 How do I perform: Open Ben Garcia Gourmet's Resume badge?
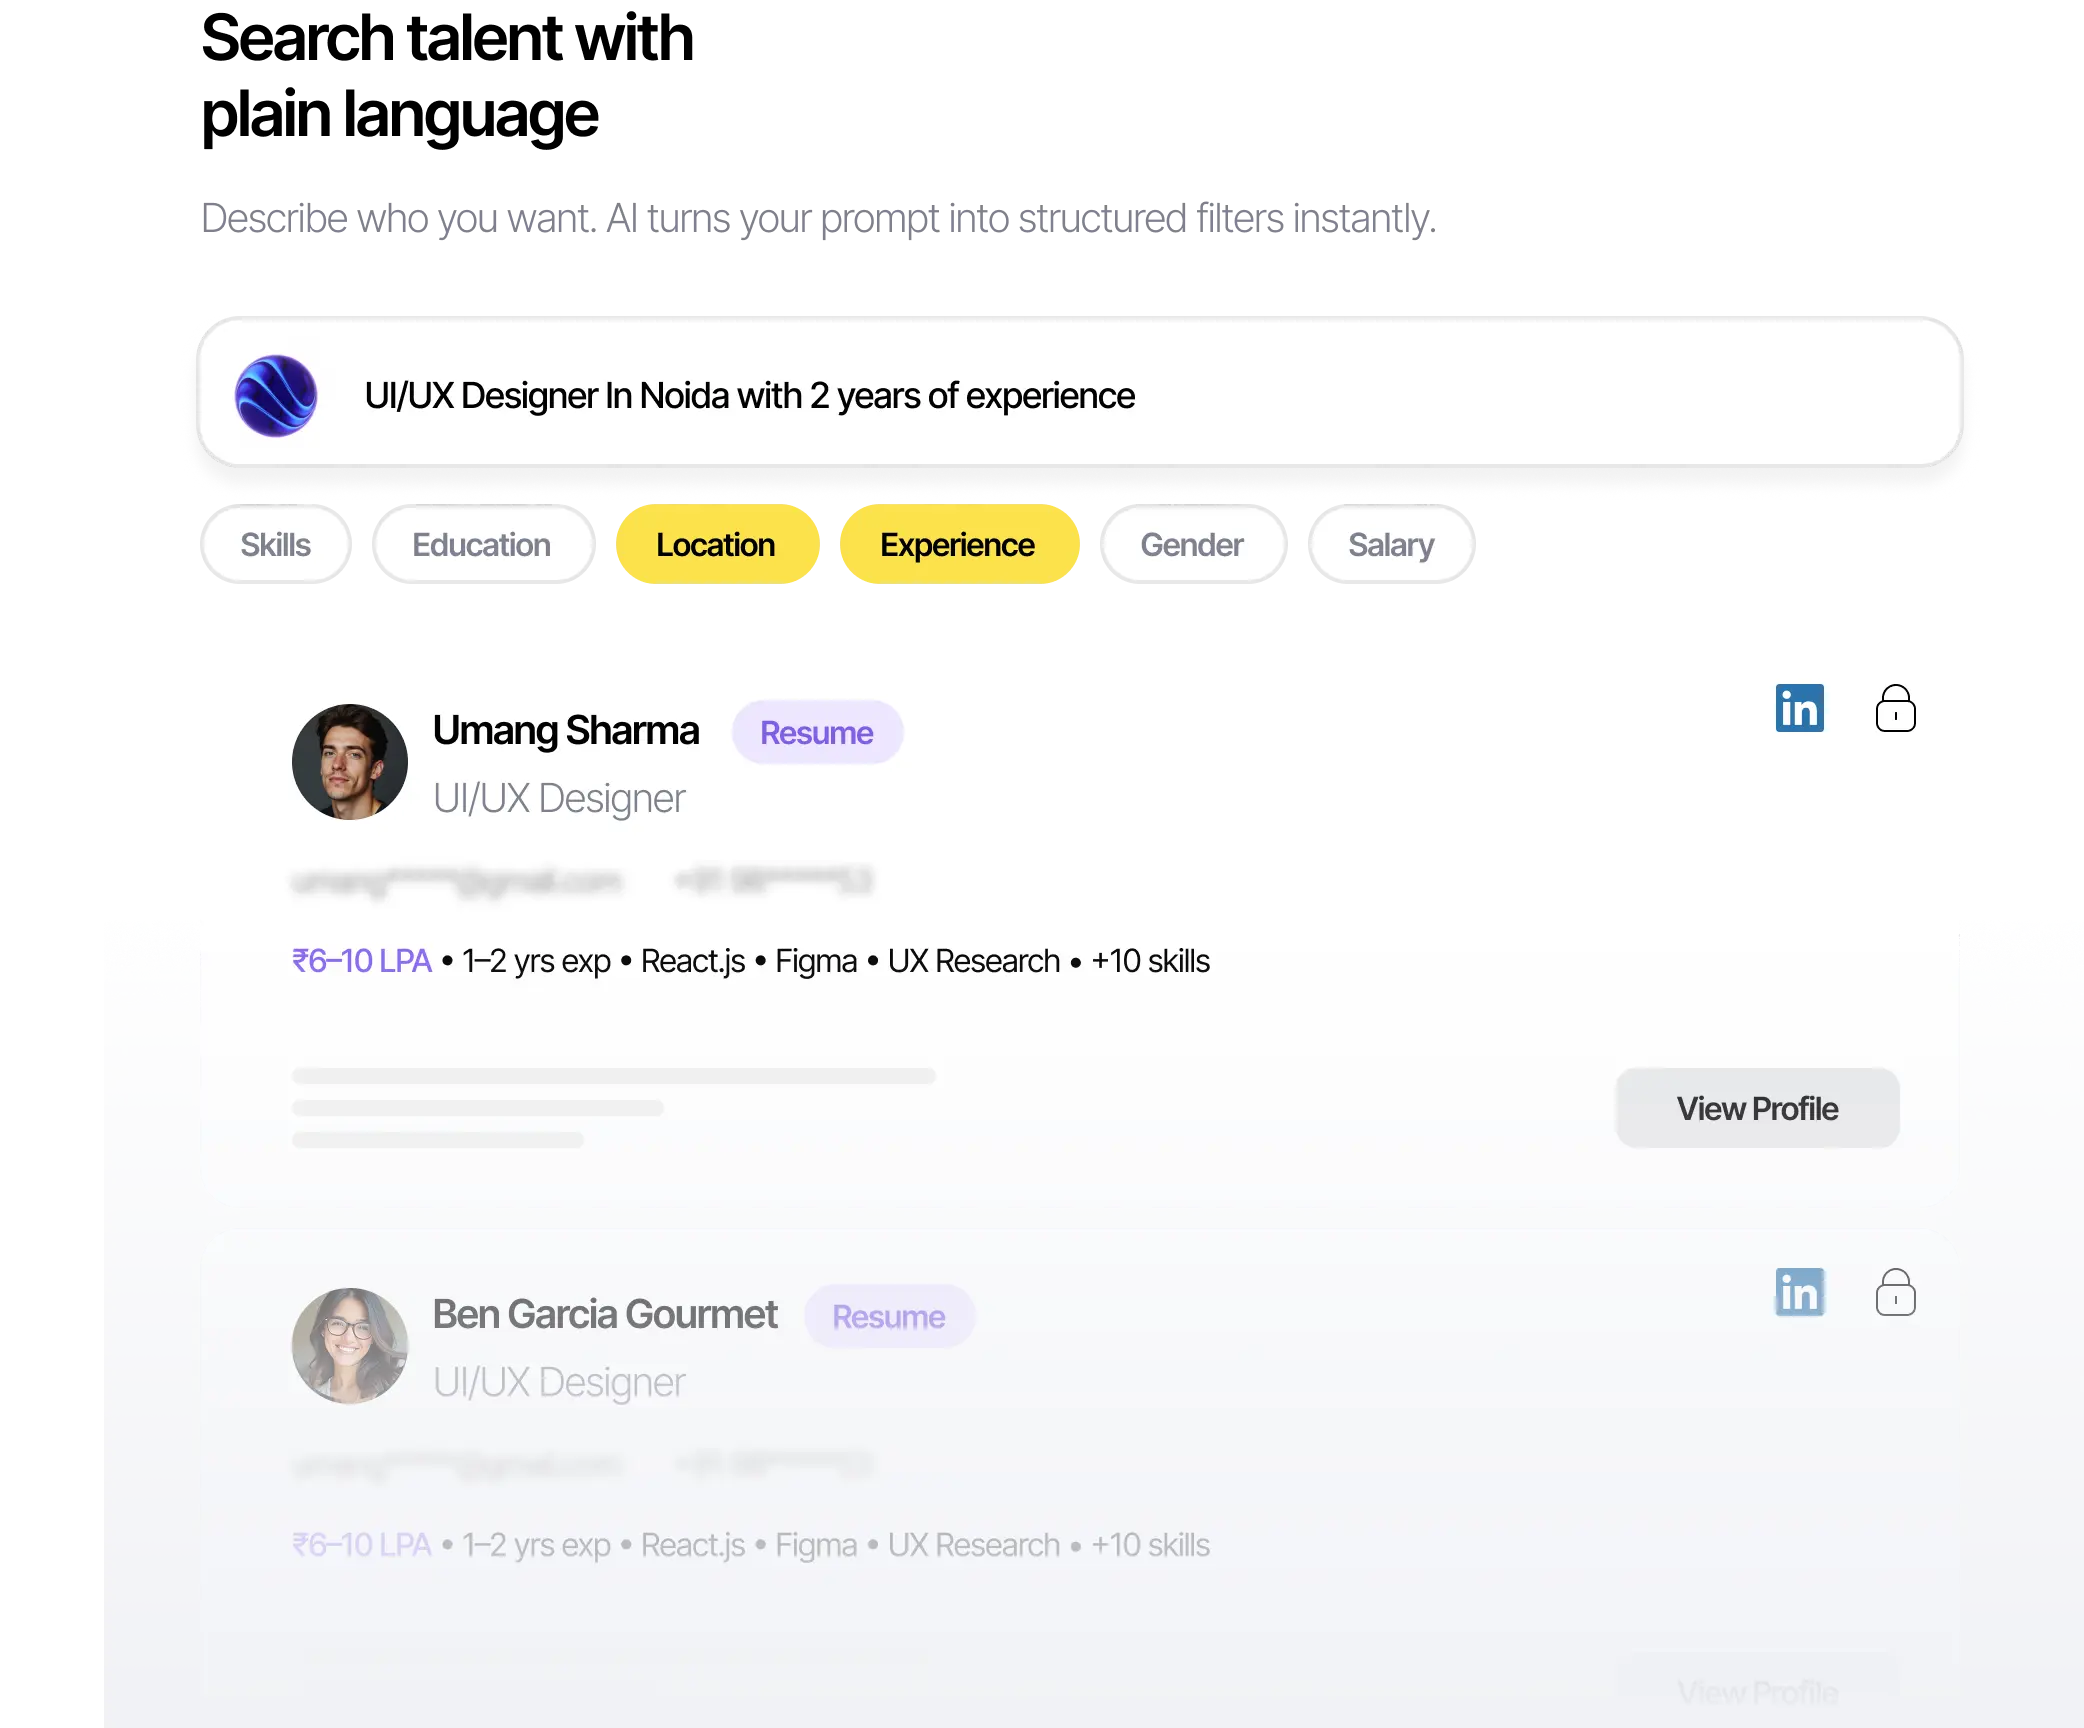click(888, 1317)
